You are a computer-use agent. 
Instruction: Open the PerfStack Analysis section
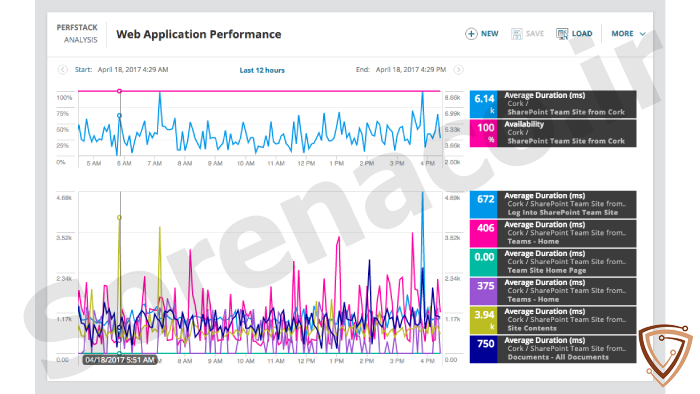[77, 34]
